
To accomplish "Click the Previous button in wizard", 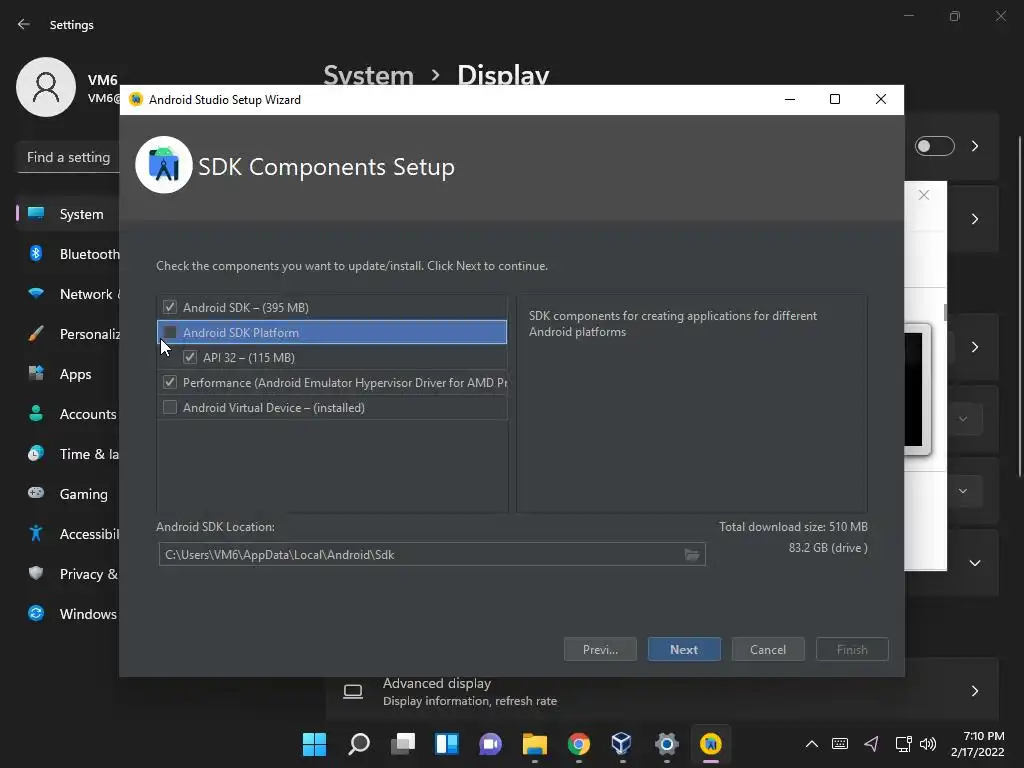I will [600, 649].
